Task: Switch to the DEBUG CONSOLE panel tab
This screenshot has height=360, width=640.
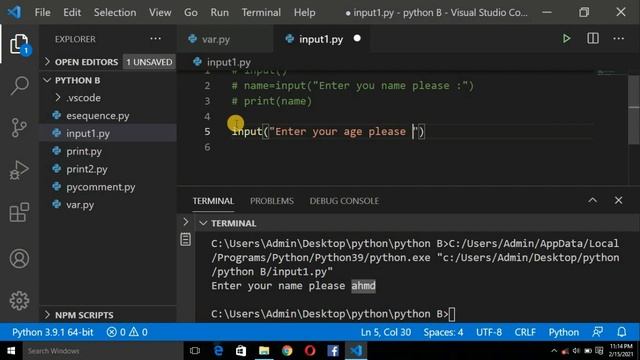Action: click(344, 201)
